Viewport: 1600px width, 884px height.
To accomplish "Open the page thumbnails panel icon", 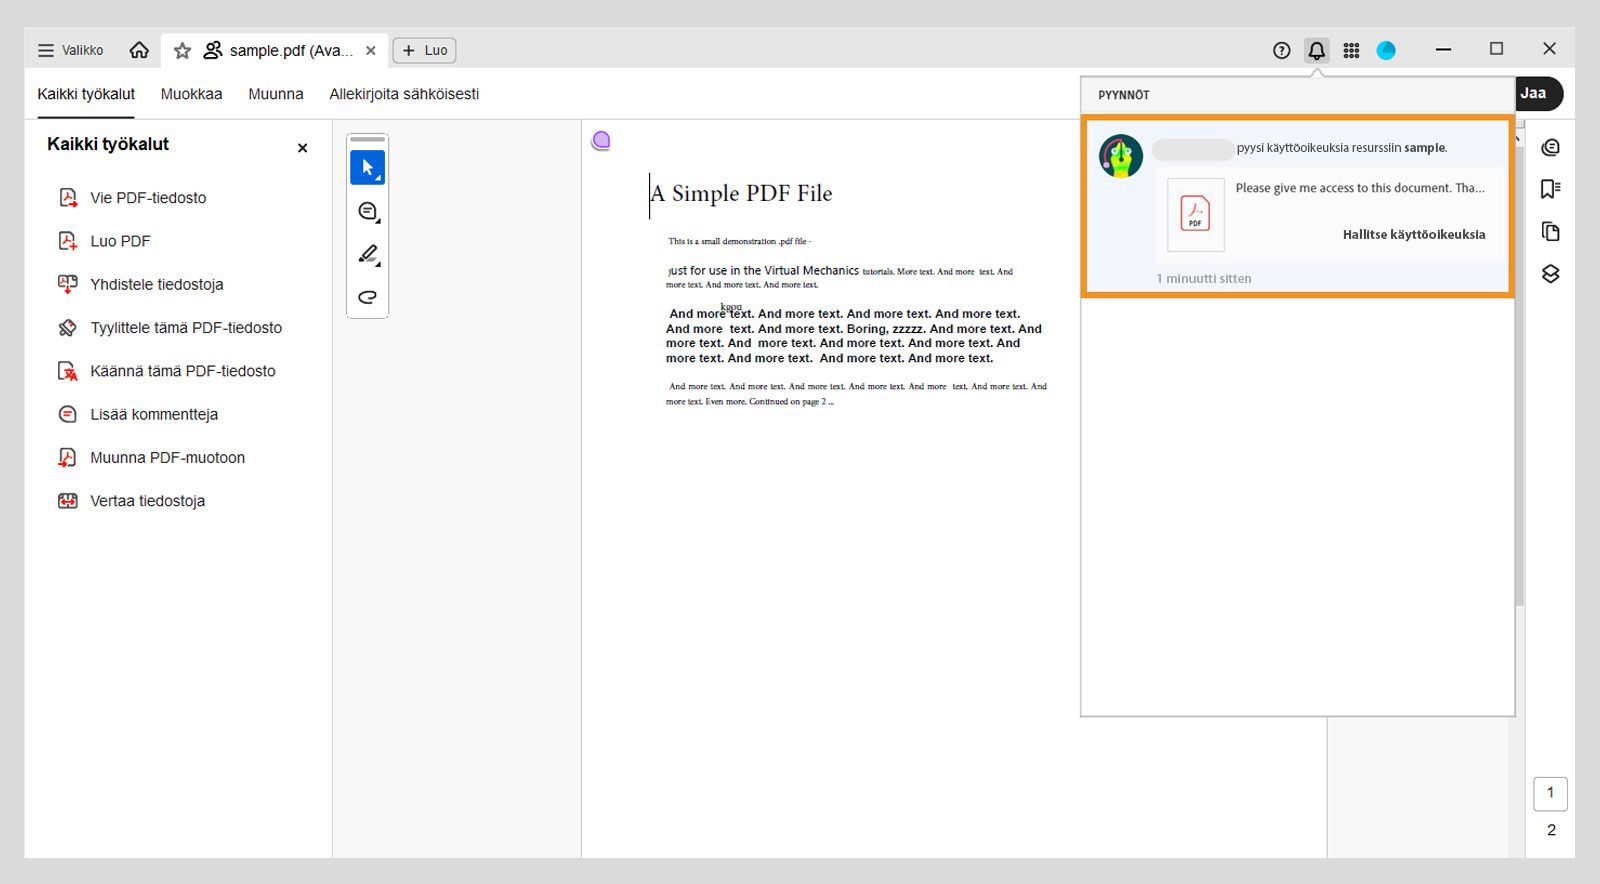I will (x=1551, y=232).
